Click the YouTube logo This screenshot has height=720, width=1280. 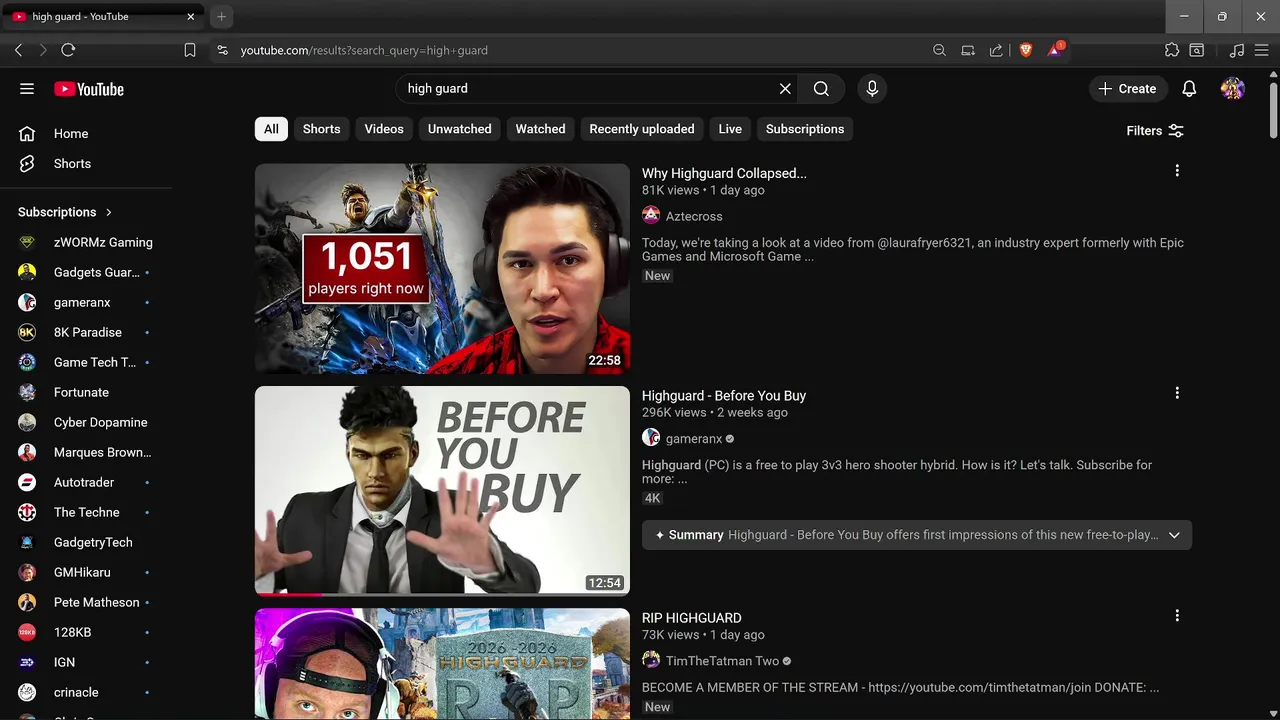pos(89,89)
